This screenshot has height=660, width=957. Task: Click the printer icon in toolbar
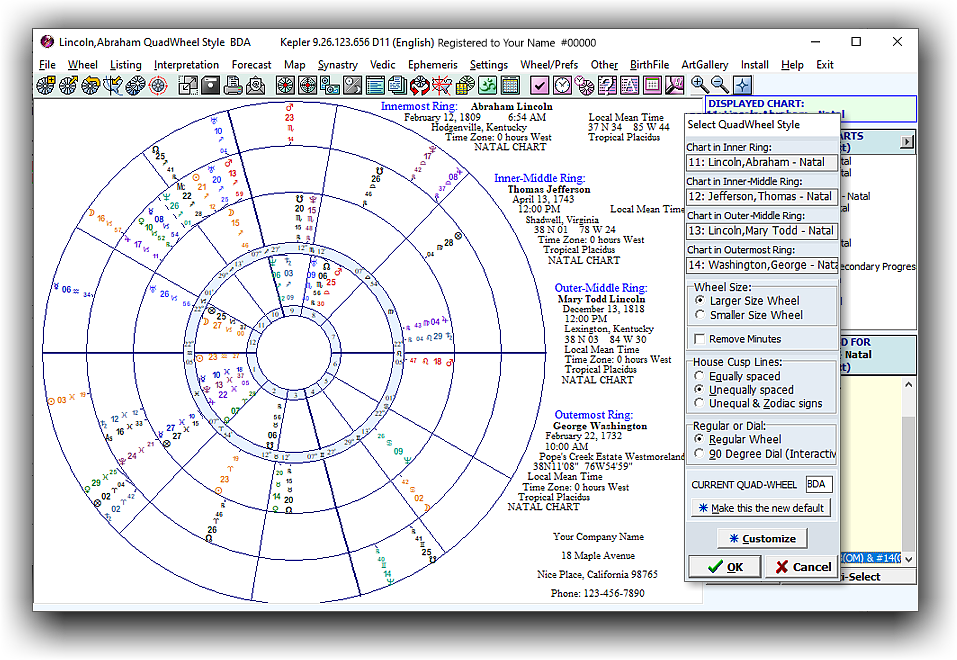pyautogui.click(x=232, y=85)
